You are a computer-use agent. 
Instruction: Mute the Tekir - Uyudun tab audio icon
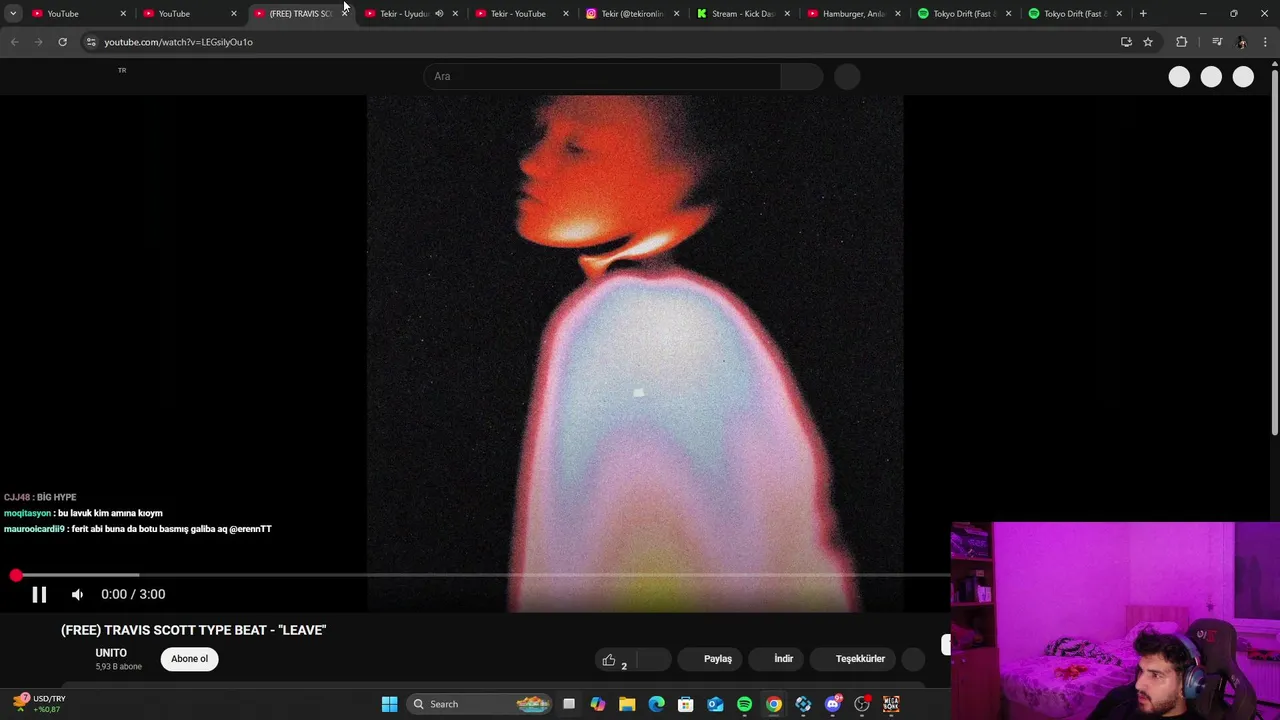click(439, 14)
